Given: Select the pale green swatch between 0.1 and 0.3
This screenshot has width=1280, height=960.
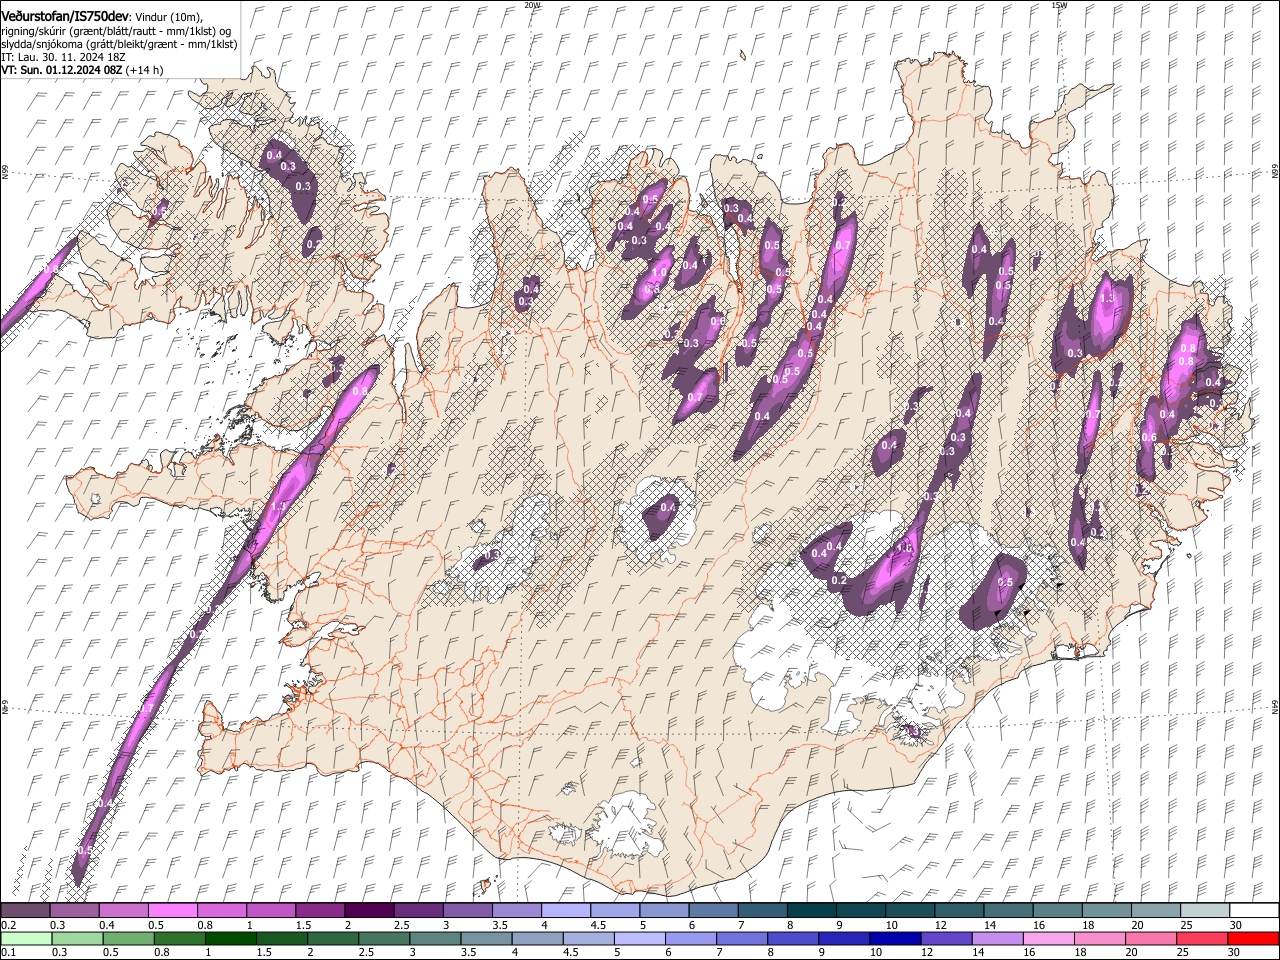Looking at the screenshot, I should (x=27, y=939).
